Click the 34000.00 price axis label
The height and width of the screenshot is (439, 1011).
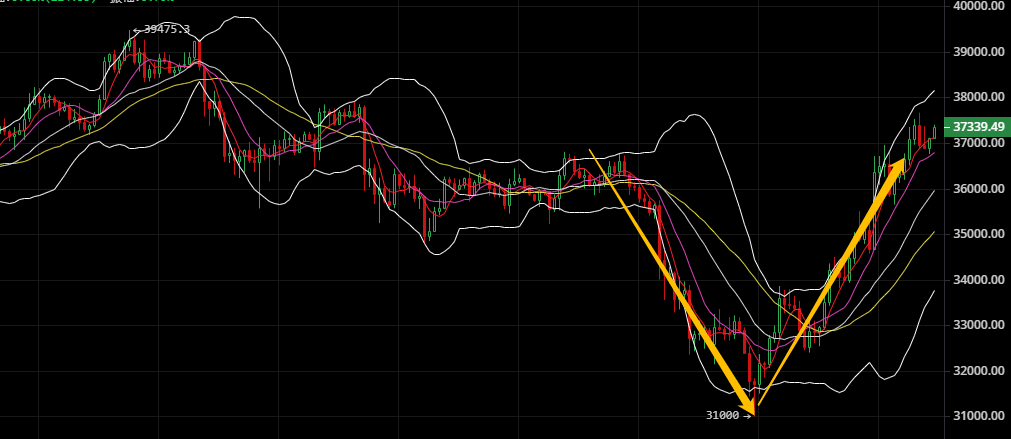click(x=976, y=280)
